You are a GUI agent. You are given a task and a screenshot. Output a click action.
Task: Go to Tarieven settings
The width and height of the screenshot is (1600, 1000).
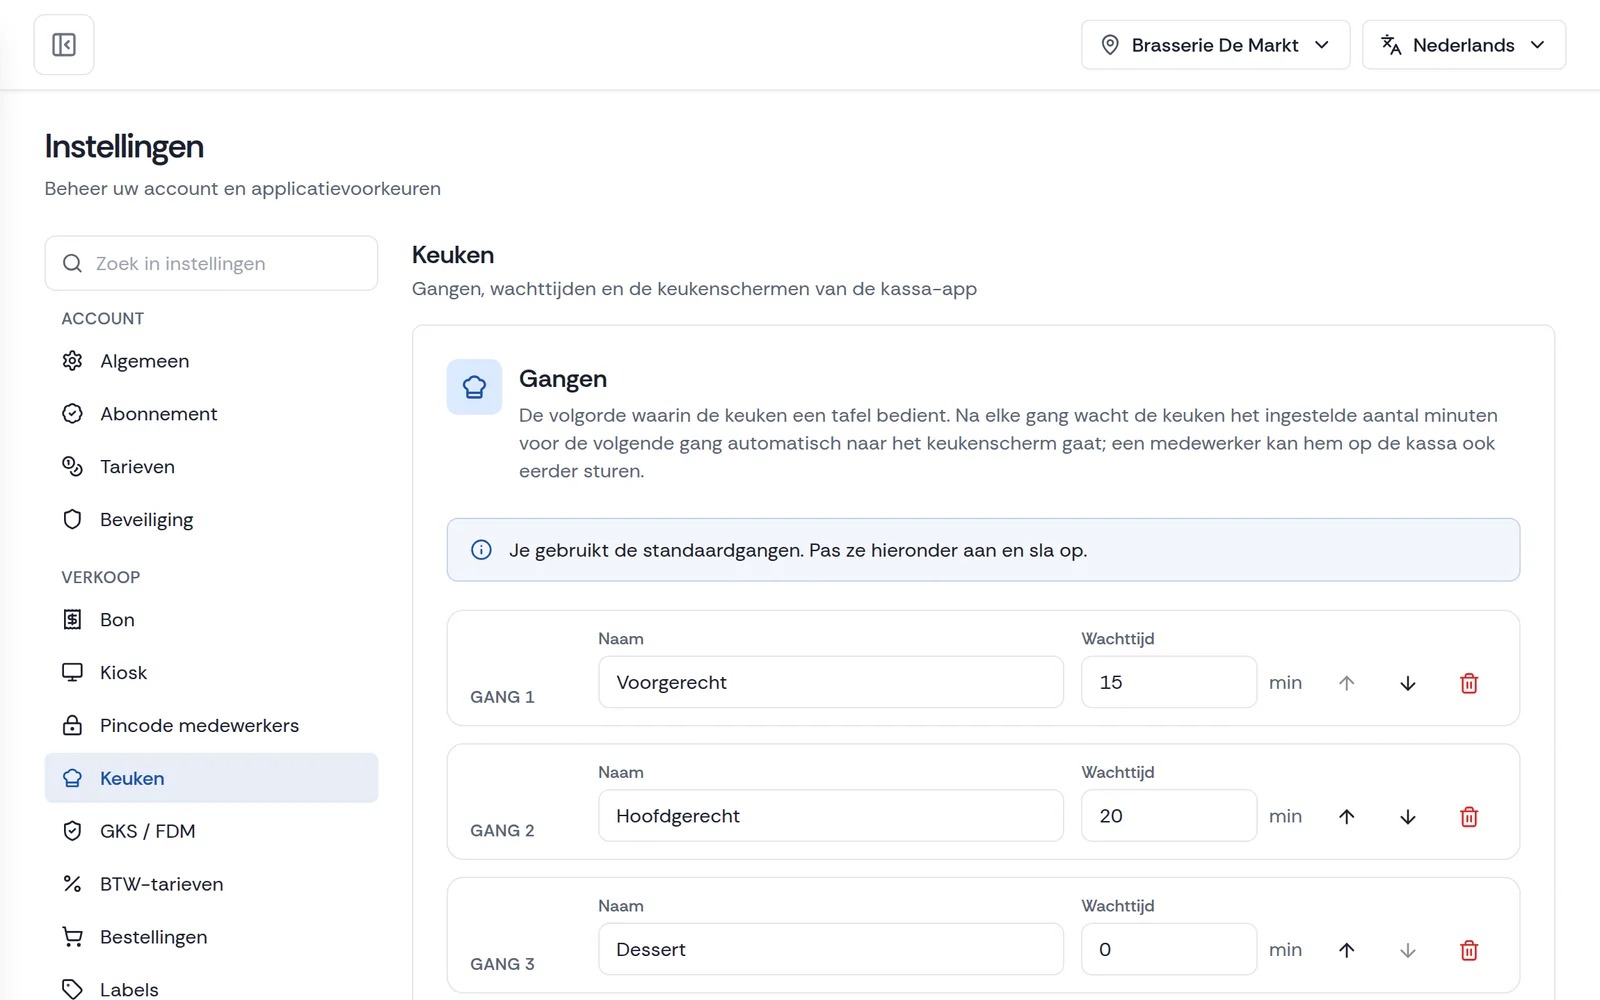pyautogui.click(x=211, y=467)
